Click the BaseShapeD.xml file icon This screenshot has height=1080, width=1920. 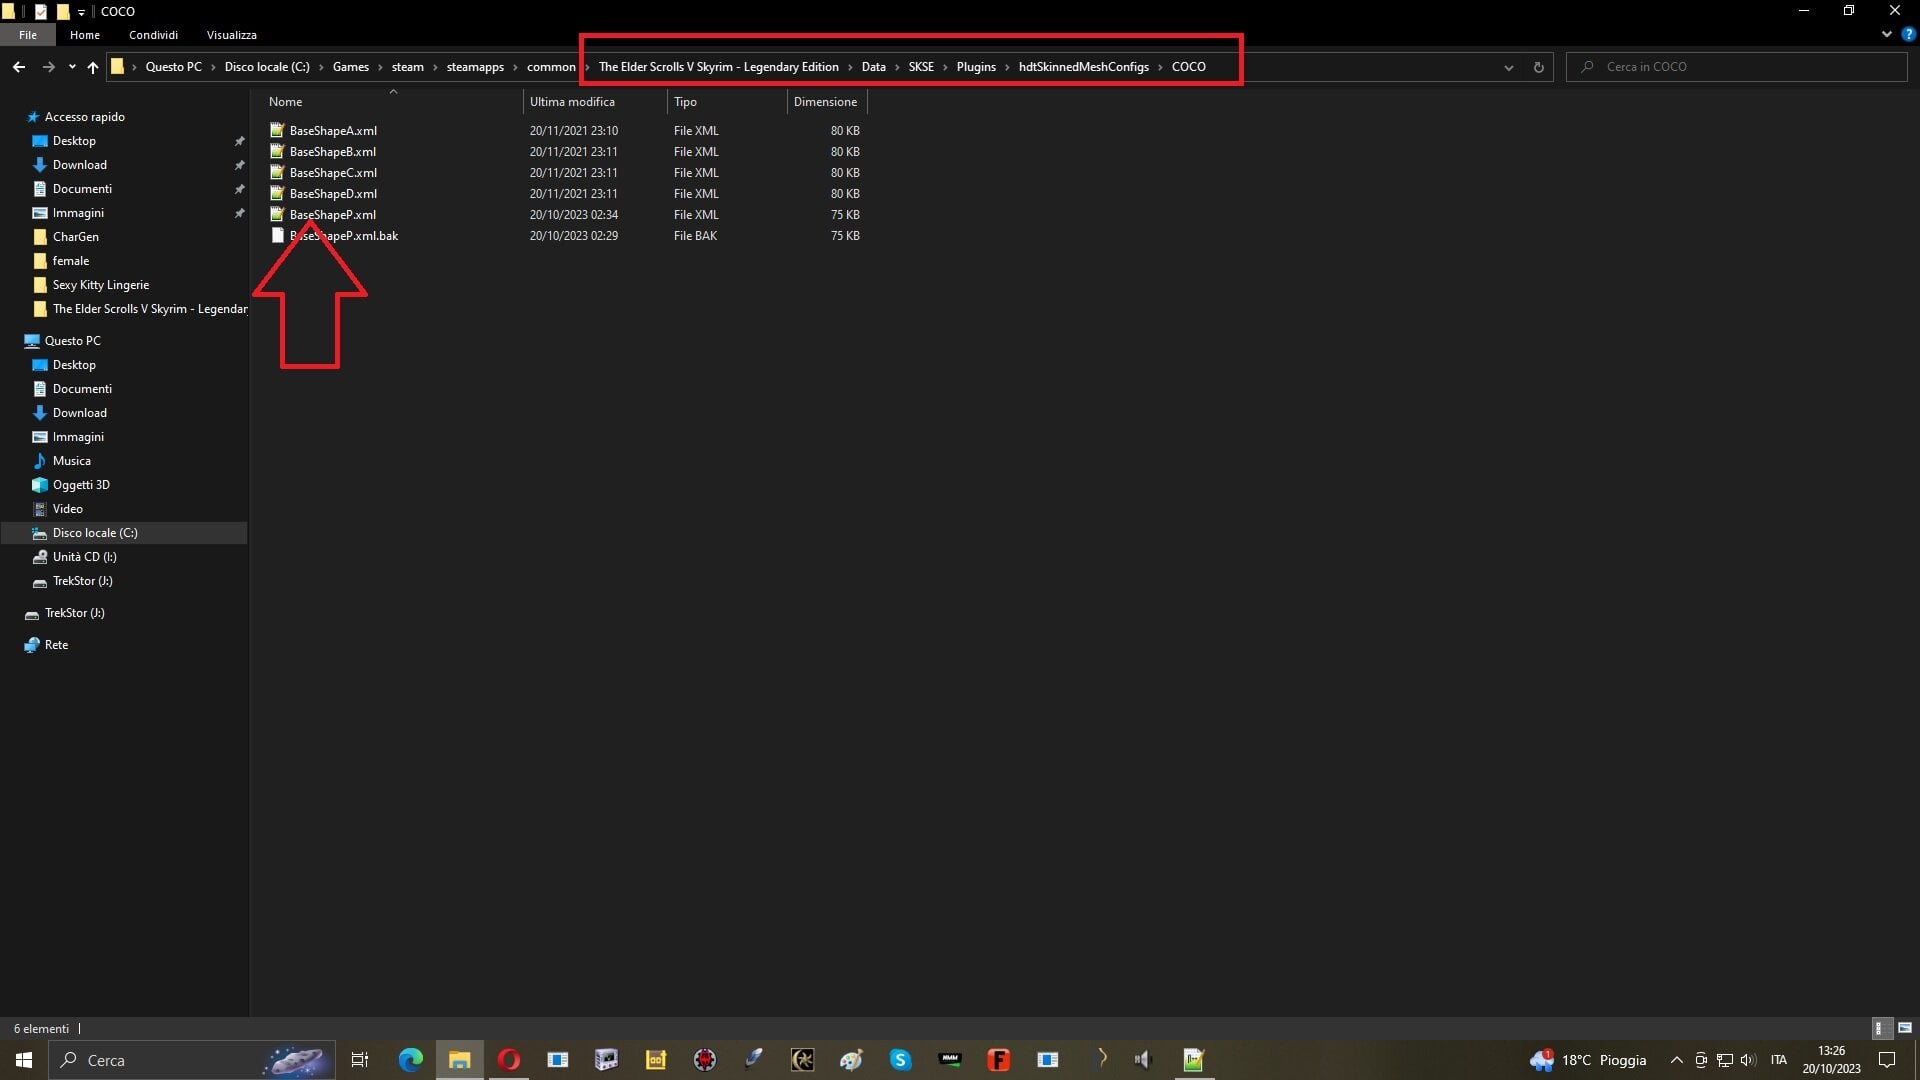277,193
